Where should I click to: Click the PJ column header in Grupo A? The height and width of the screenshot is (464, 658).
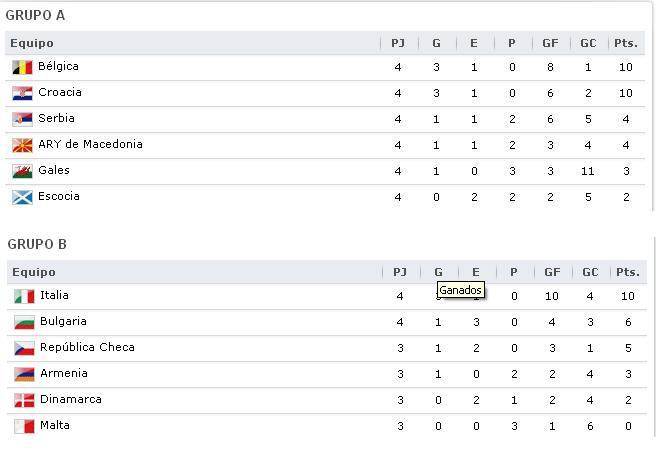[398, 43]
